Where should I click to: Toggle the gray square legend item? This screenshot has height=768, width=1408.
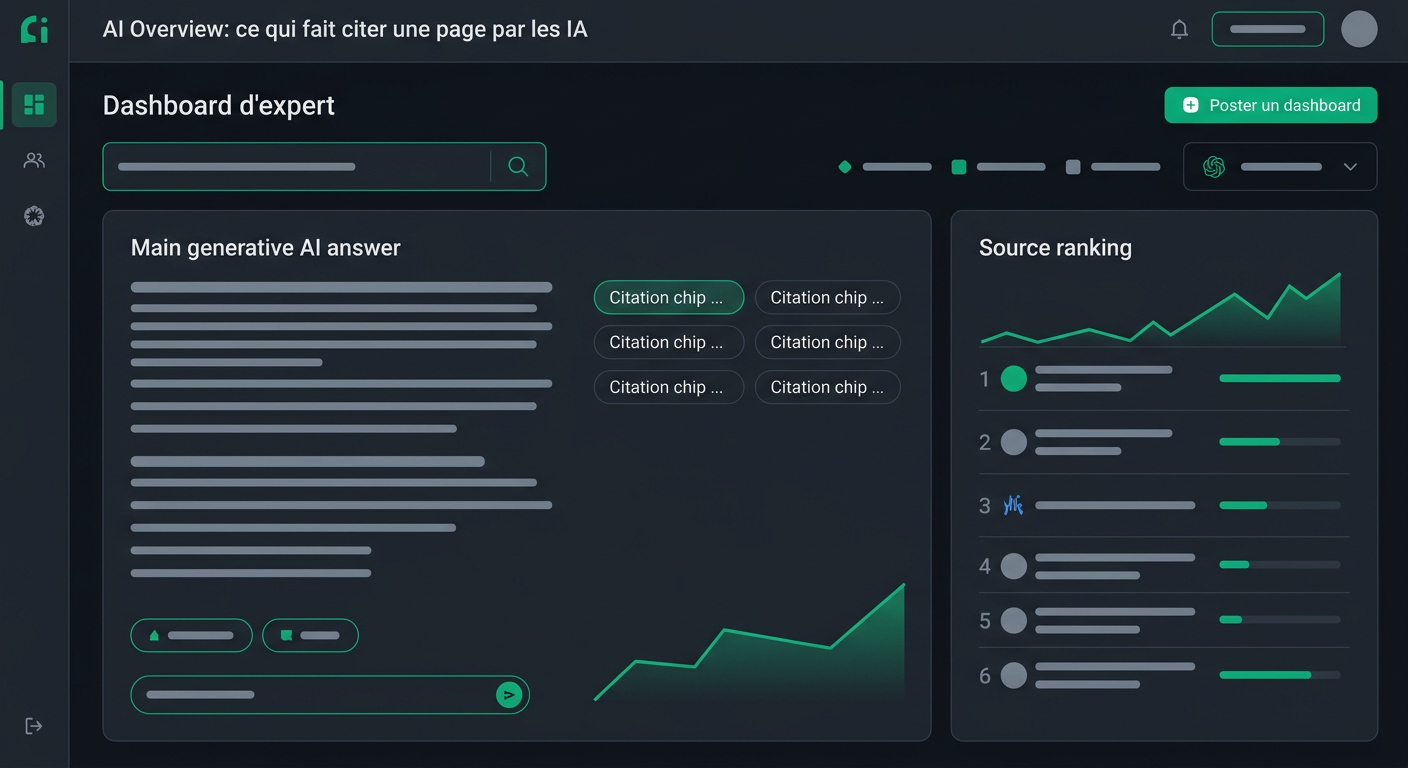click(x=1073, y=167)
